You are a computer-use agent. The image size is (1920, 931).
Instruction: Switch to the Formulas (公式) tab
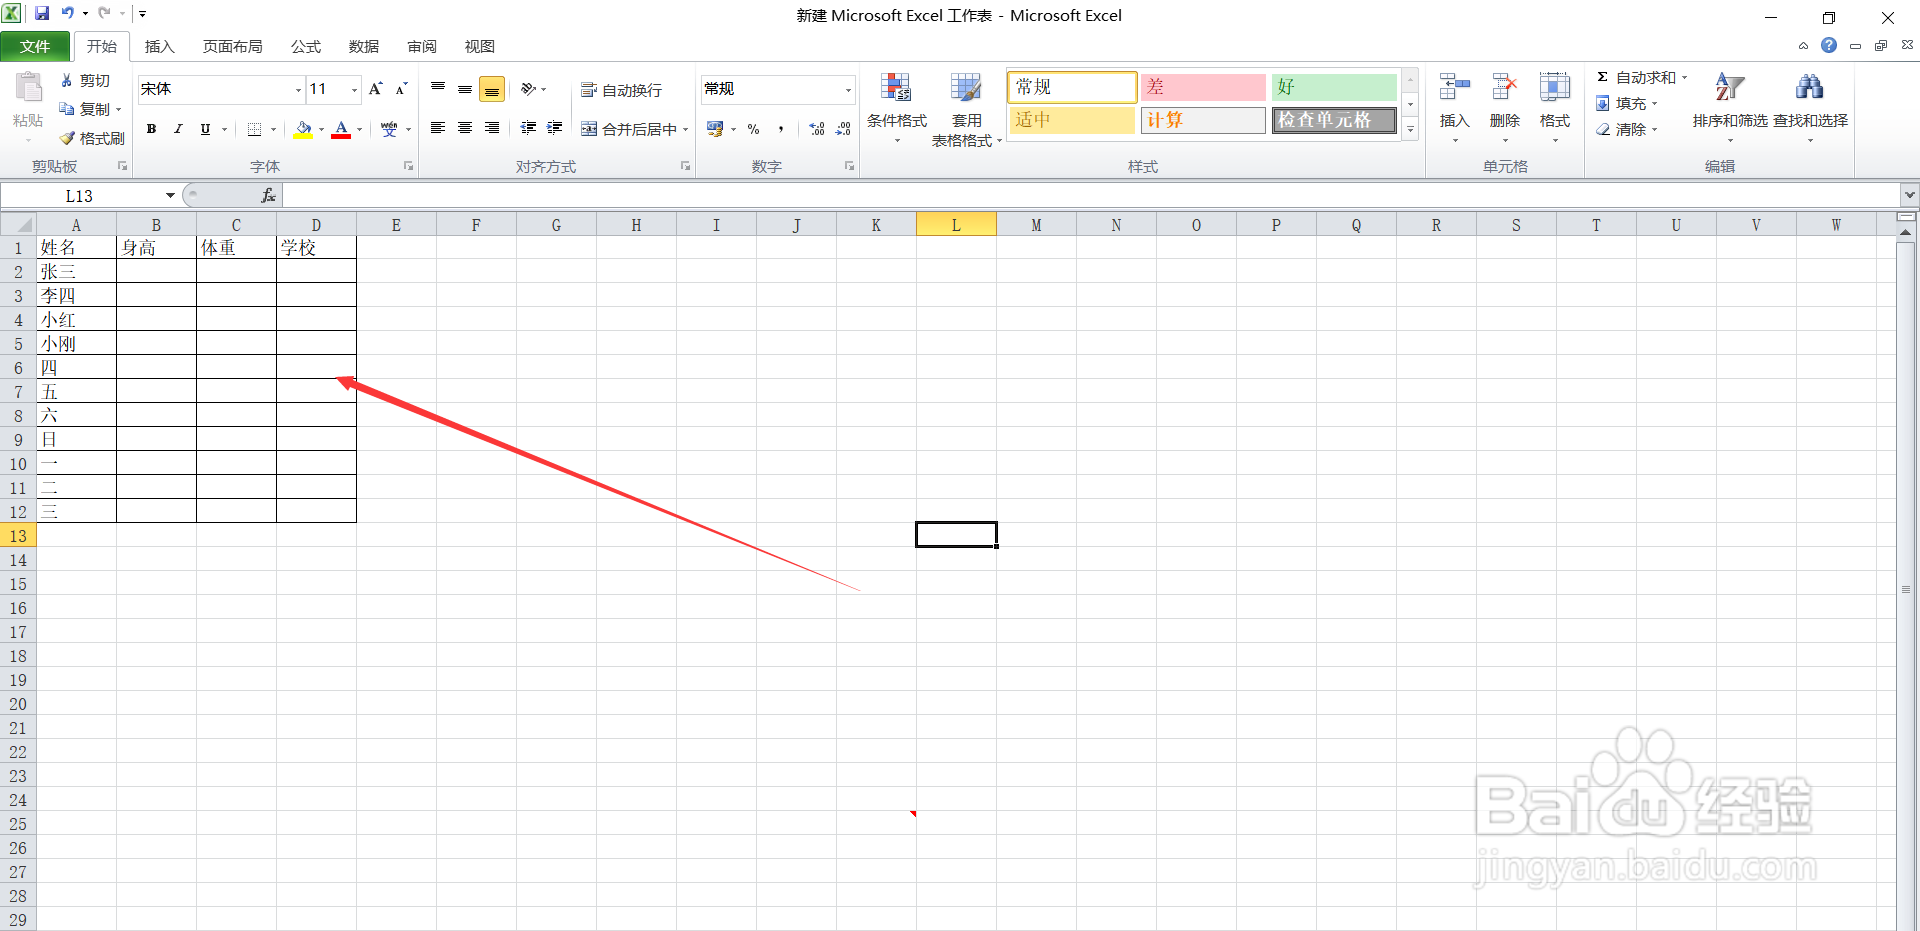coord(306,46)
